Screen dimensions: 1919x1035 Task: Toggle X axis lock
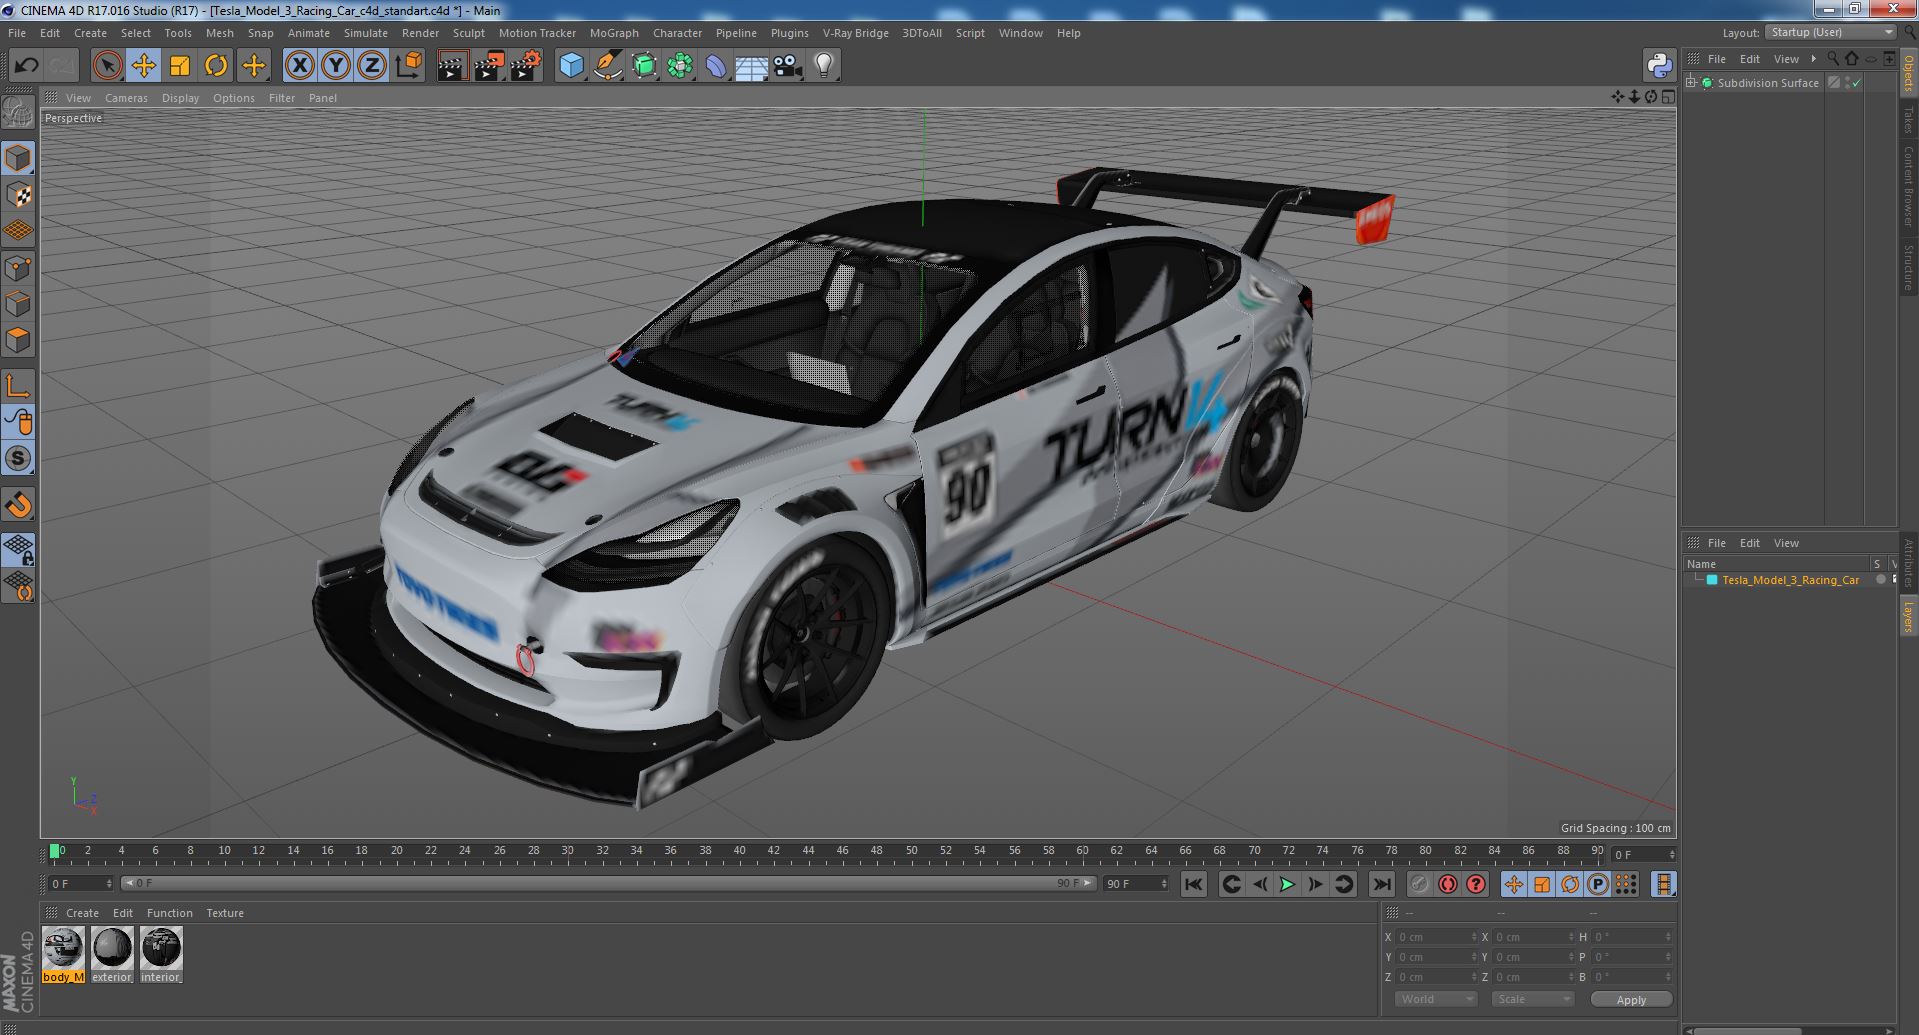[299, 66]
